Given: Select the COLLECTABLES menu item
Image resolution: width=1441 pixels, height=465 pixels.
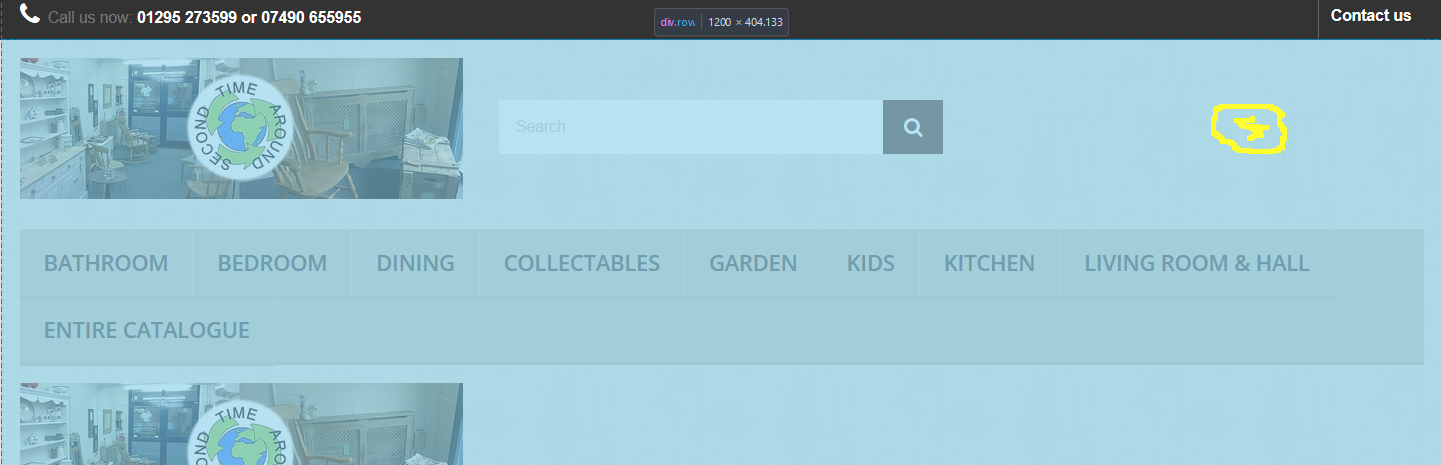Looking at the screenshot, I should tap(582, 263).
